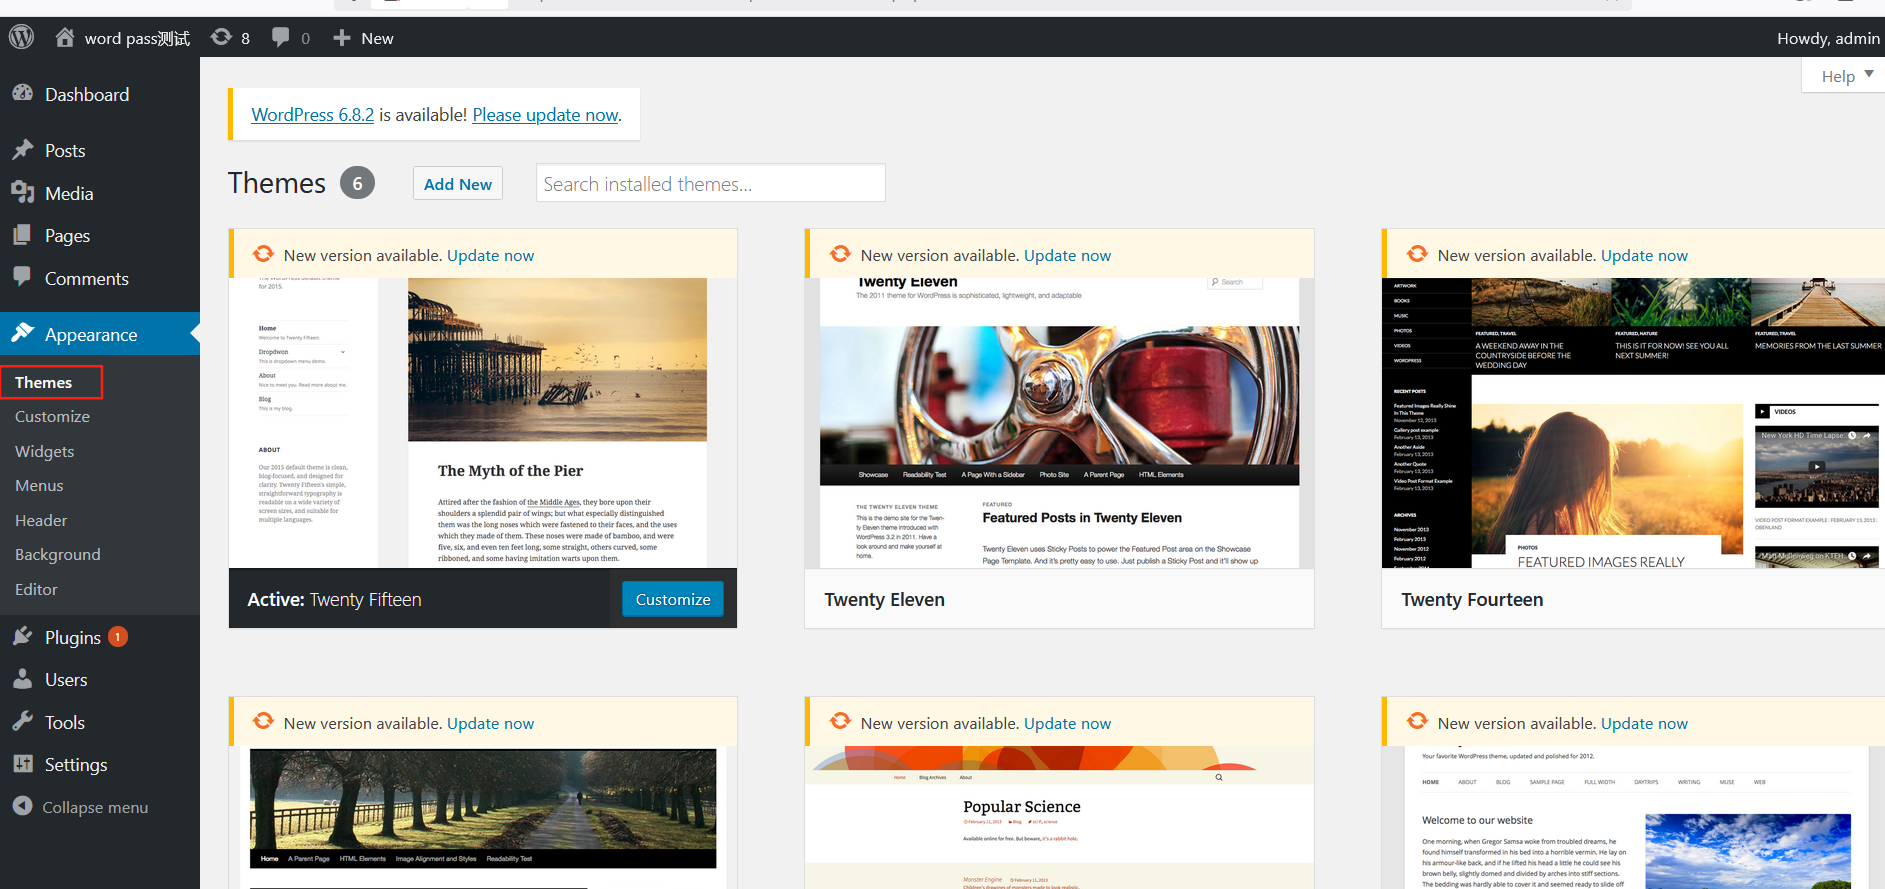The image size is (1885, 889).
Task: Open the Popular Science theme preview
Action: pyautogui.click(x=1059, y=817)
